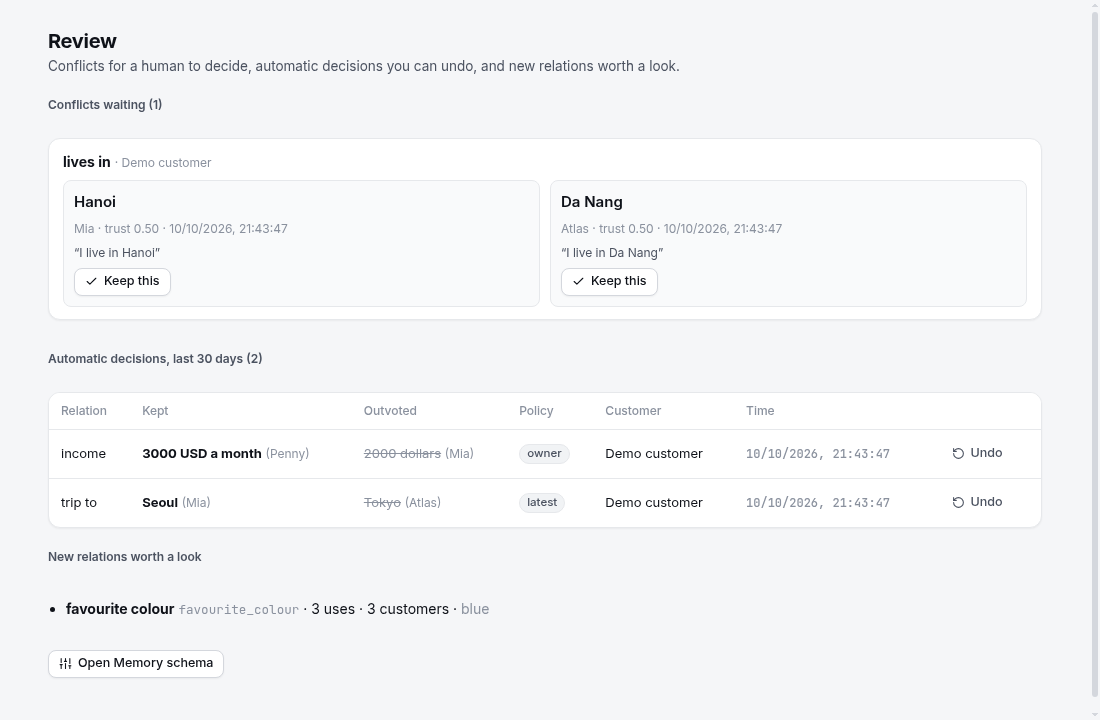
Task: Click the trip to row timestamp
Action: point(817,503)
